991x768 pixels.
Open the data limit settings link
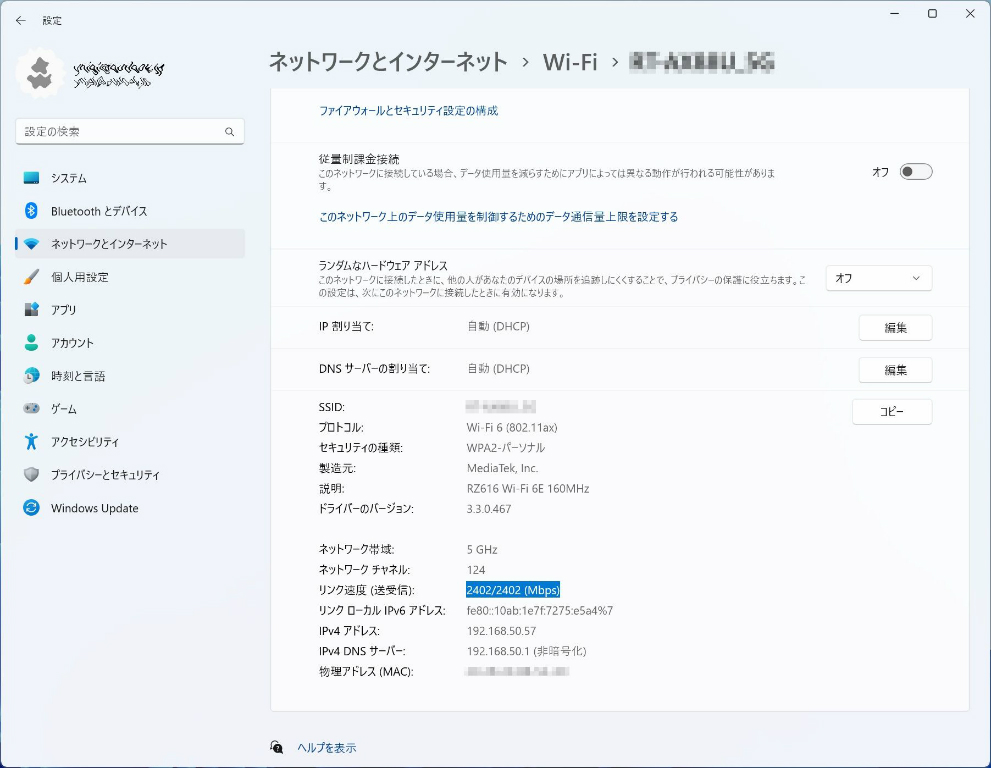[x=498, y=217]
